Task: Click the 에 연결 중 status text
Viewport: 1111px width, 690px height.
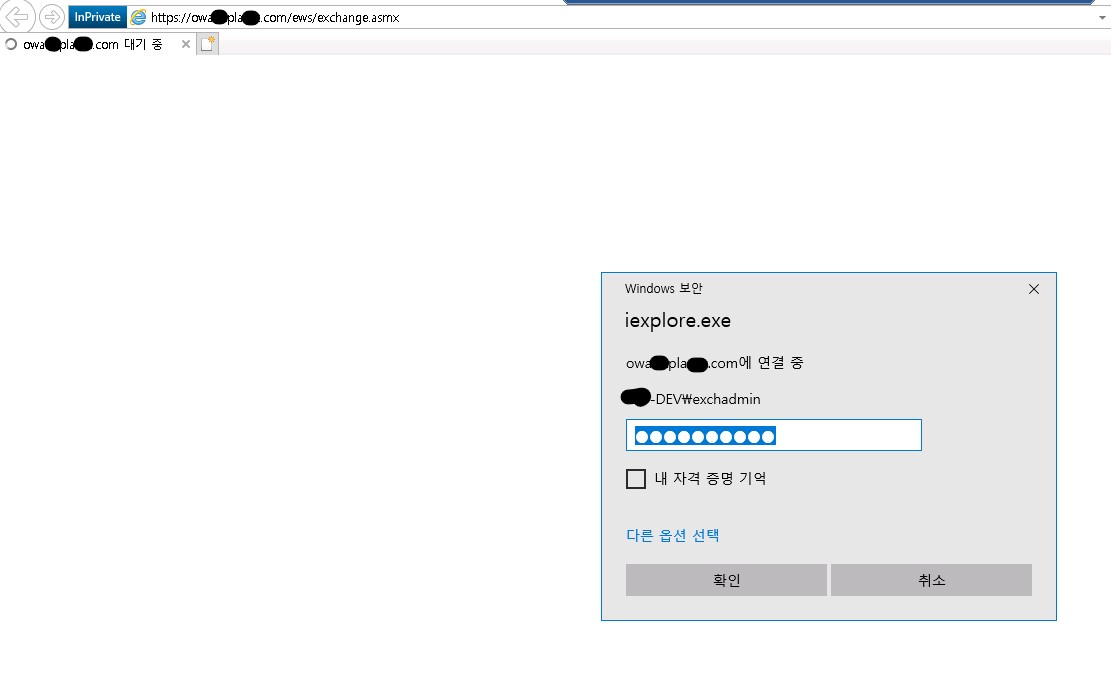Action: coord(771,363)
